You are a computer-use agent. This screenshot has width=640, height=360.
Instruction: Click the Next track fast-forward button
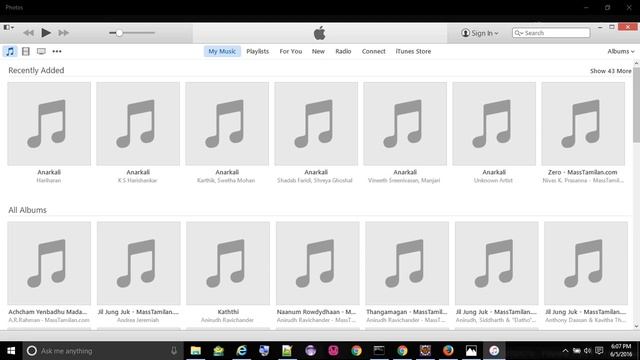[x=64, y=33]
